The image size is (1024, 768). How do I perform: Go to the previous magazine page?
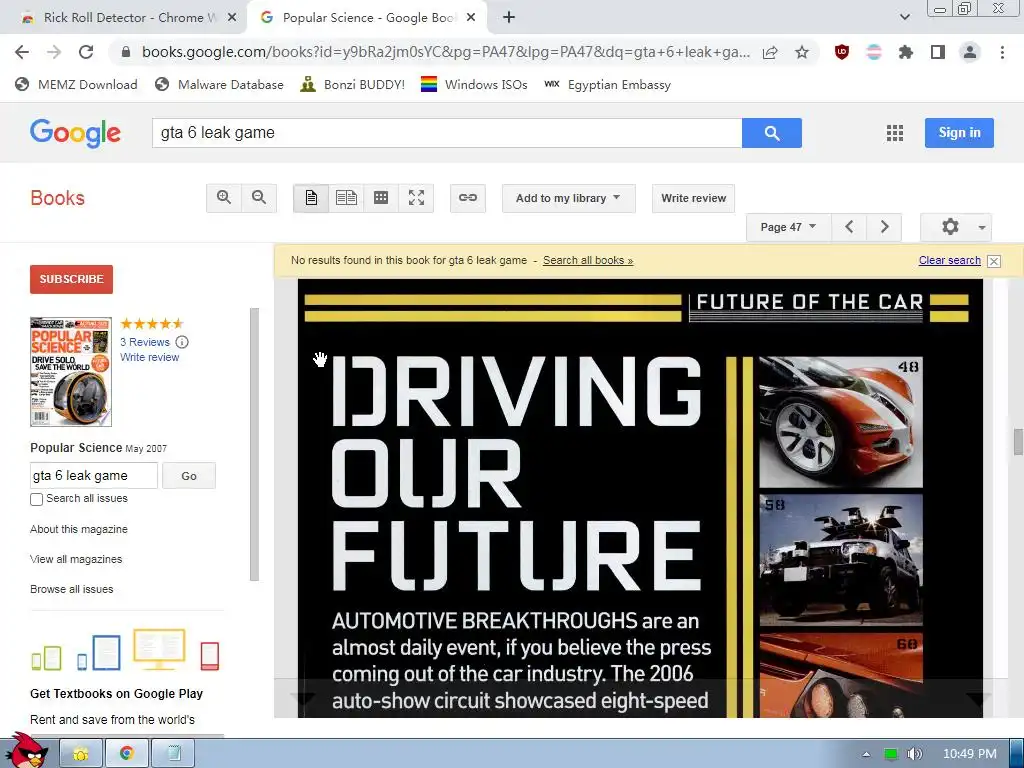849,227
